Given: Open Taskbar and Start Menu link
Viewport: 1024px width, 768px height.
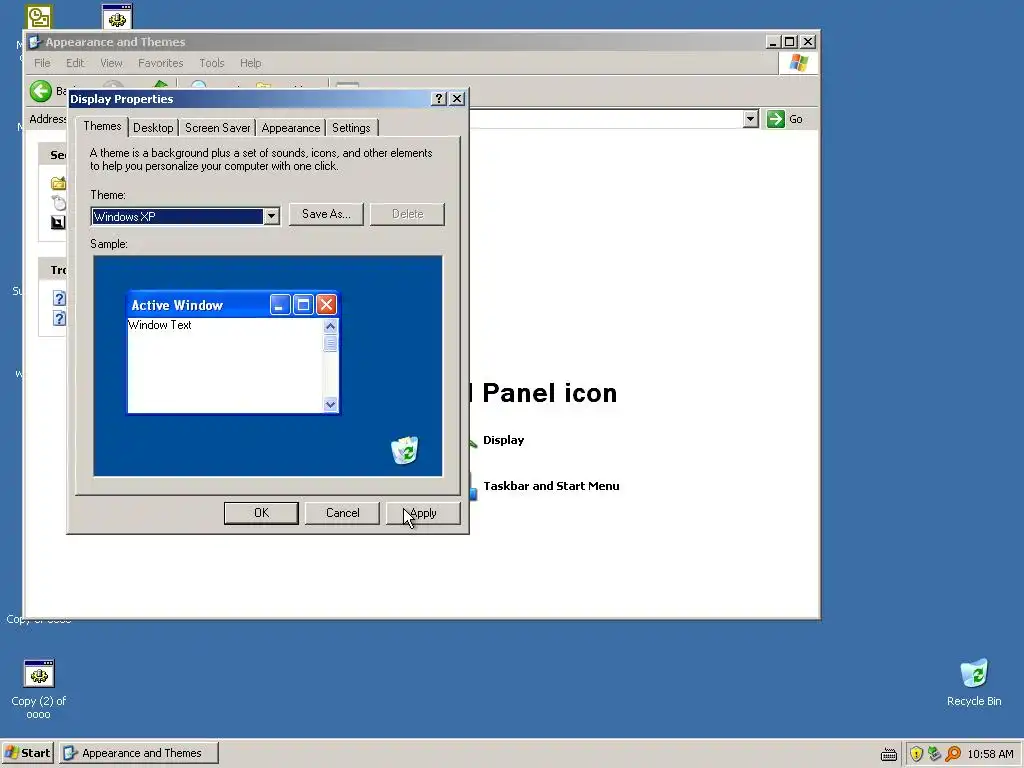Looking at the screenshot, I should (x=551, y=486).
